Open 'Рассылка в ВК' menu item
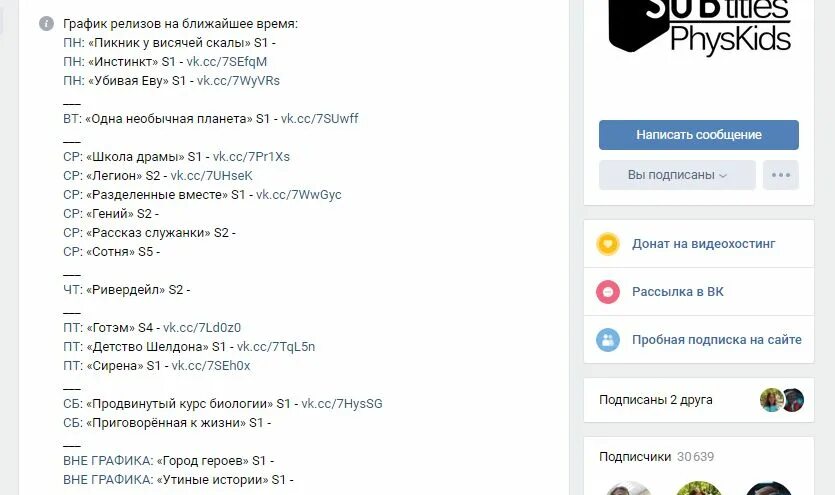835x495 pixels. [677, 292]
